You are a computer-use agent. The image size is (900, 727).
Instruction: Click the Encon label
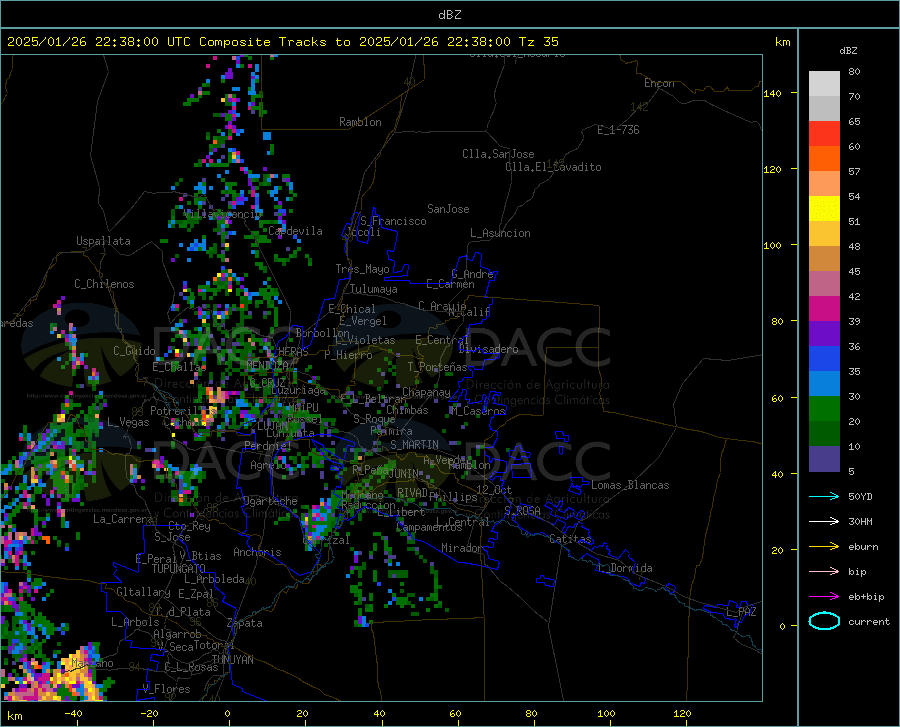click(659, 83)
